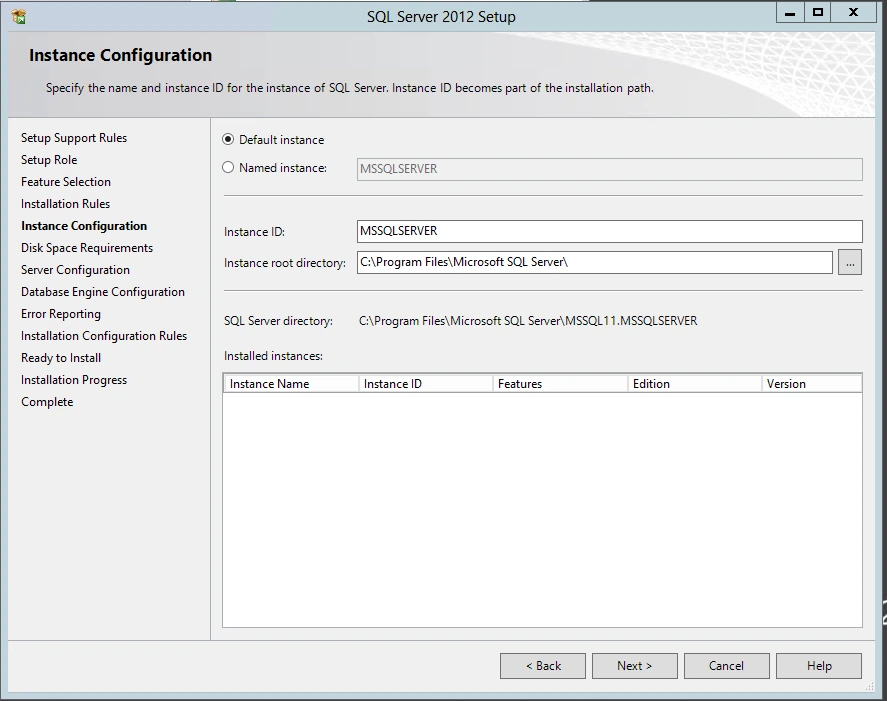Go to Error Reporting step
887x701 pixels.
[x=61, y=314]
